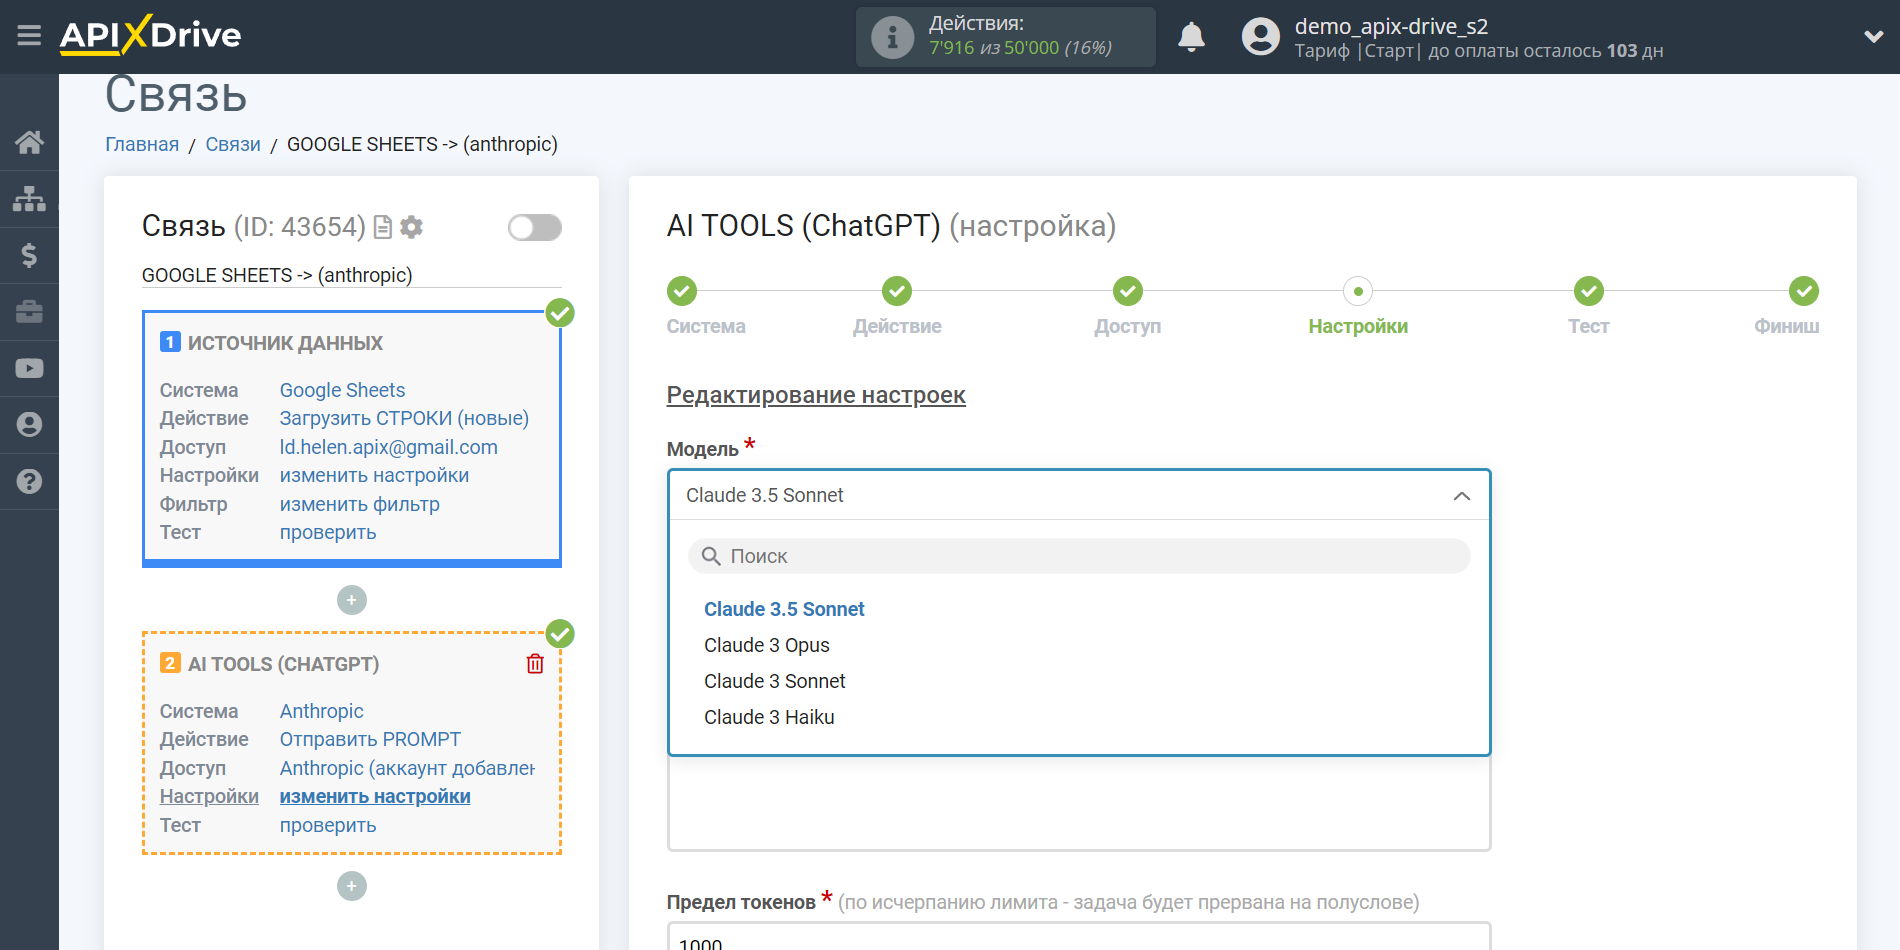Expand the account menu chevron
Viewport: 1900px width, 950px height.
pyautogui.click(x=1873, y=37)
